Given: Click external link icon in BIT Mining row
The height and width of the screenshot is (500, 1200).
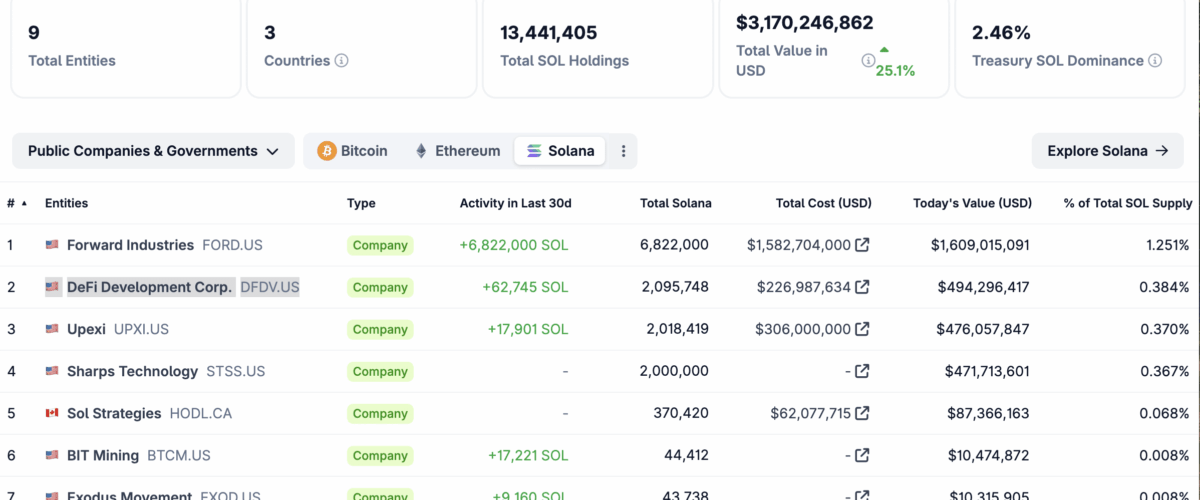Looking at the screenshot, I should point(862,455).
